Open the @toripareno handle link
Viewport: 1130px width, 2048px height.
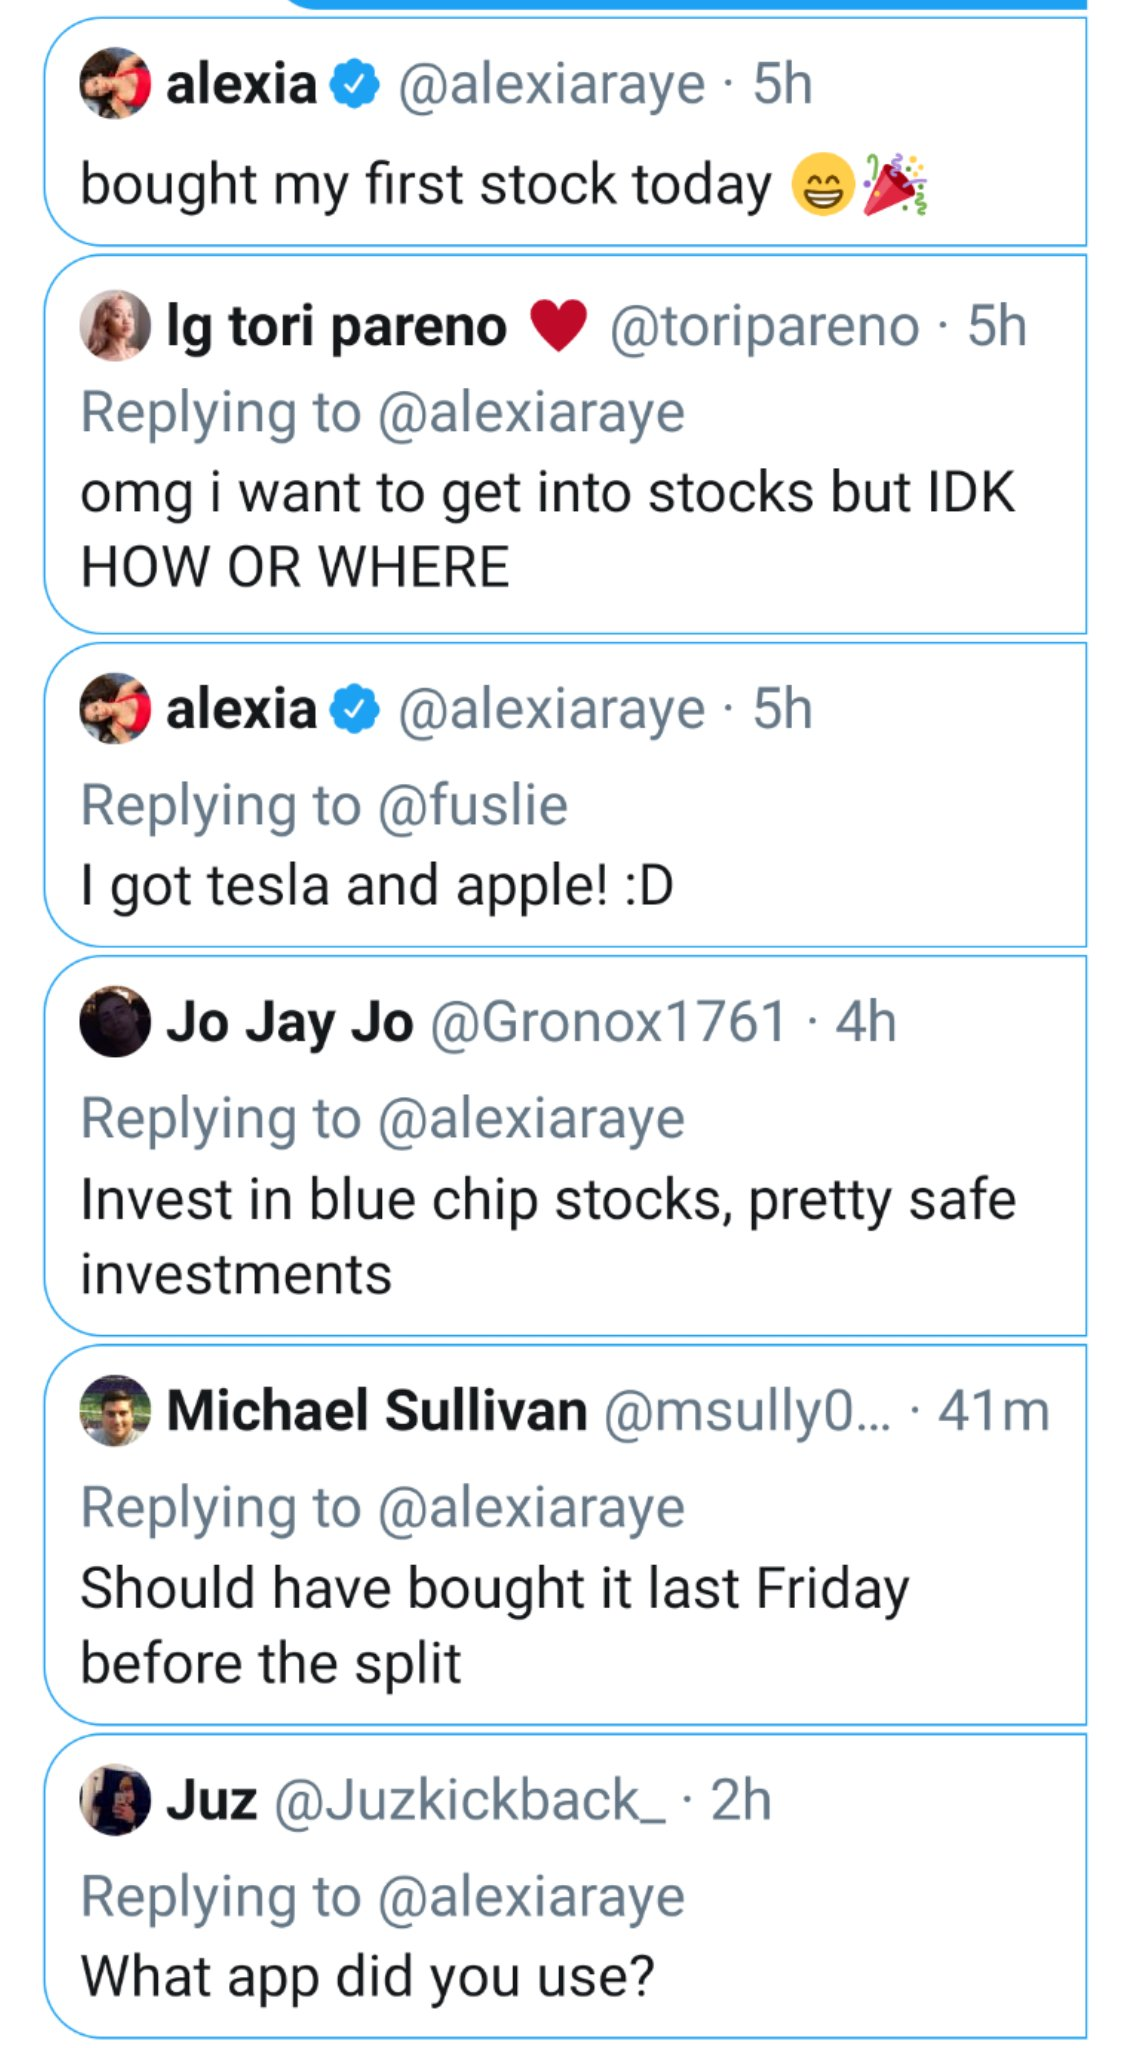(x=764, y=326)
